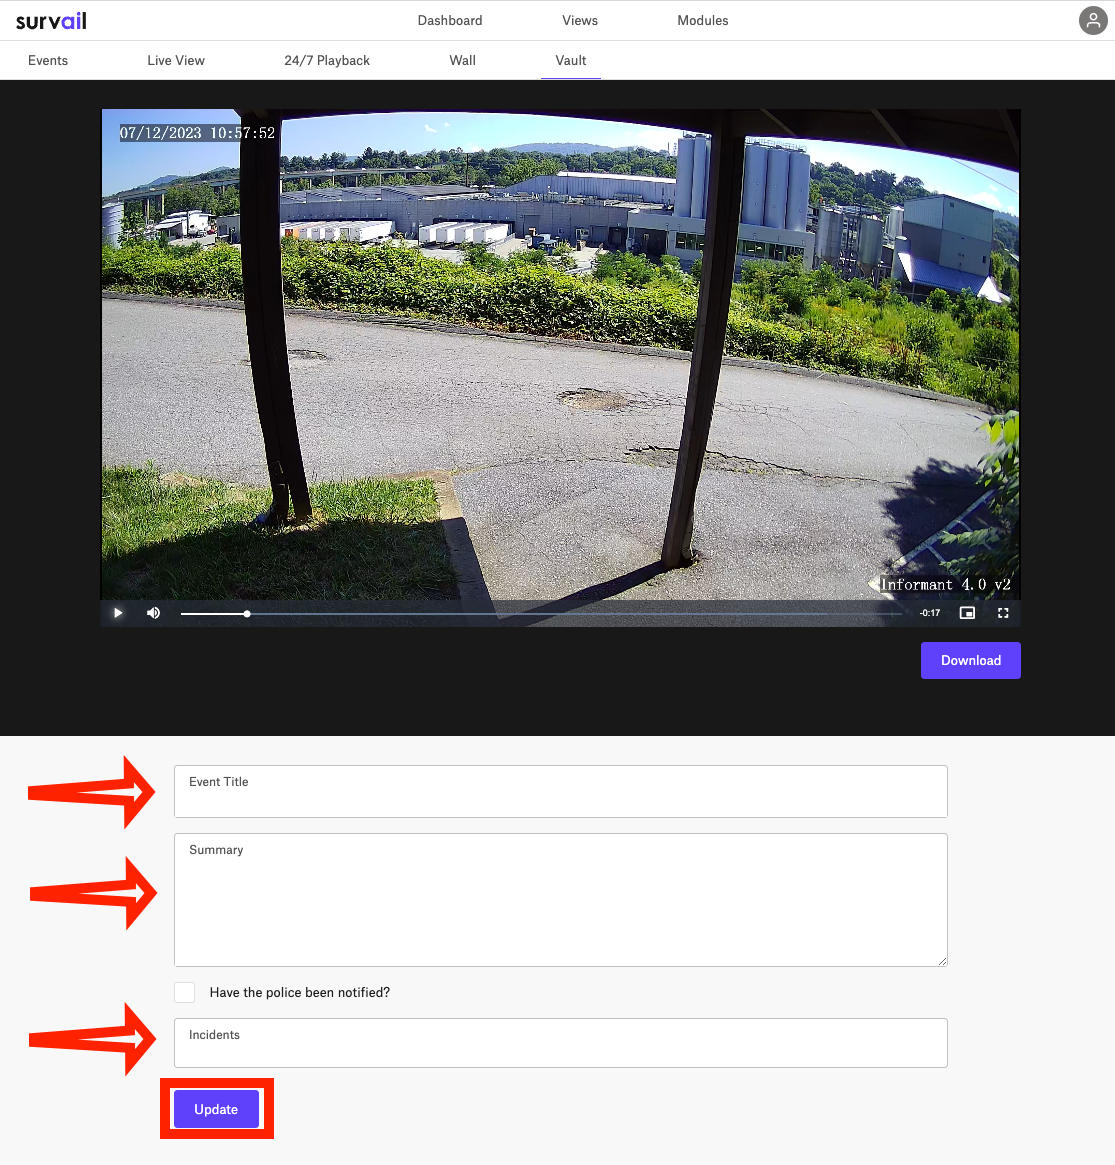Check 'Have the police been notified?' box

pyautogui.click(x=185, y=992)
